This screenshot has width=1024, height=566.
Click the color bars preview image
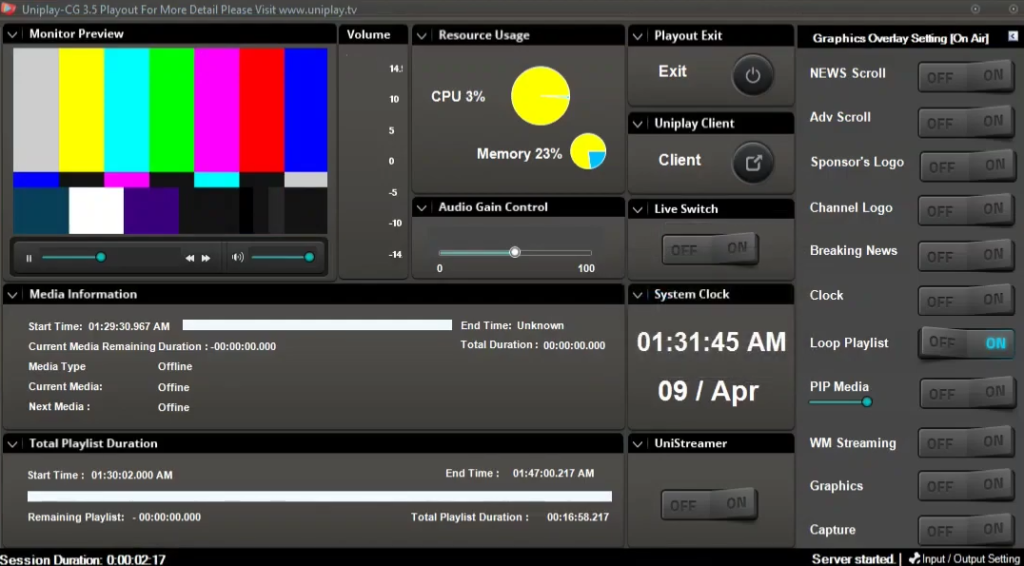pyautogui.click(x=170, y=140)
